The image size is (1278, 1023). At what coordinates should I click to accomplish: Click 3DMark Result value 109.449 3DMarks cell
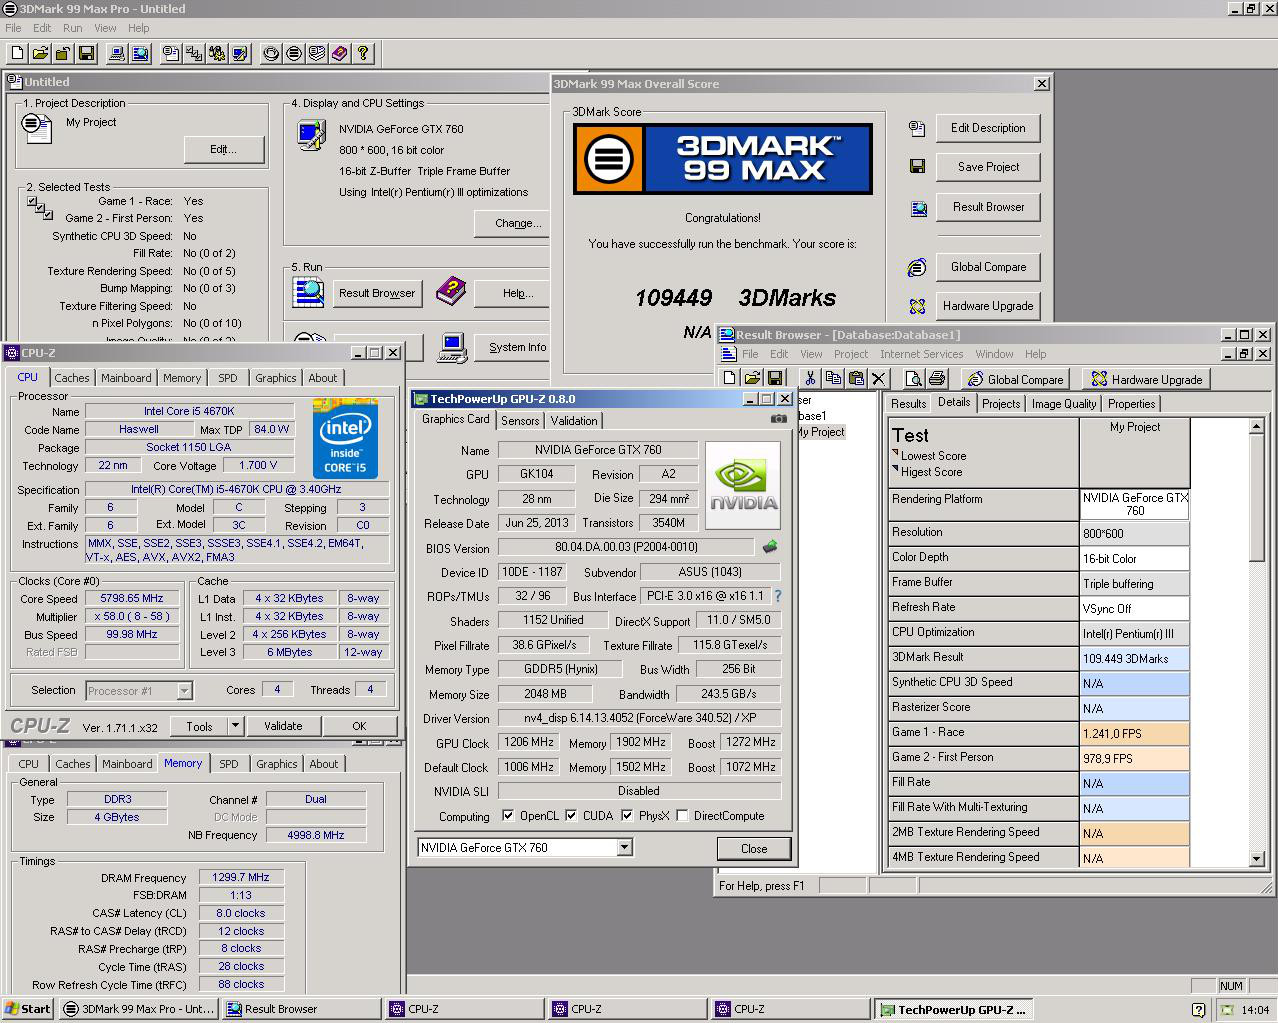click(x=1134, y=658)
